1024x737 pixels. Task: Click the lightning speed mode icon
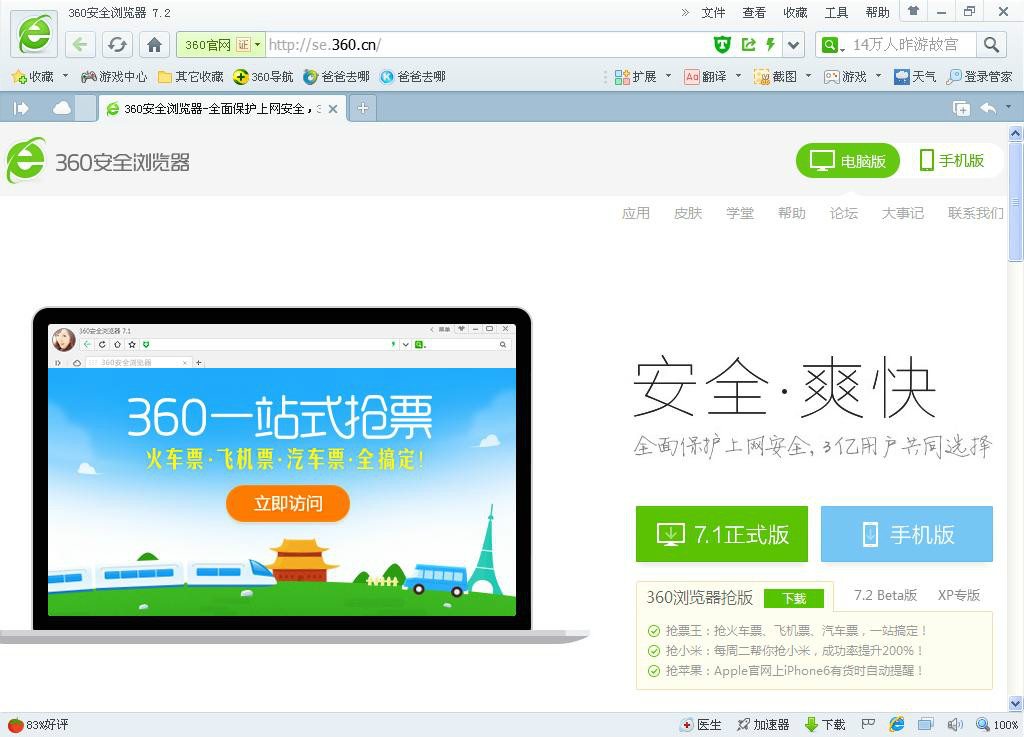pos(771,44)
